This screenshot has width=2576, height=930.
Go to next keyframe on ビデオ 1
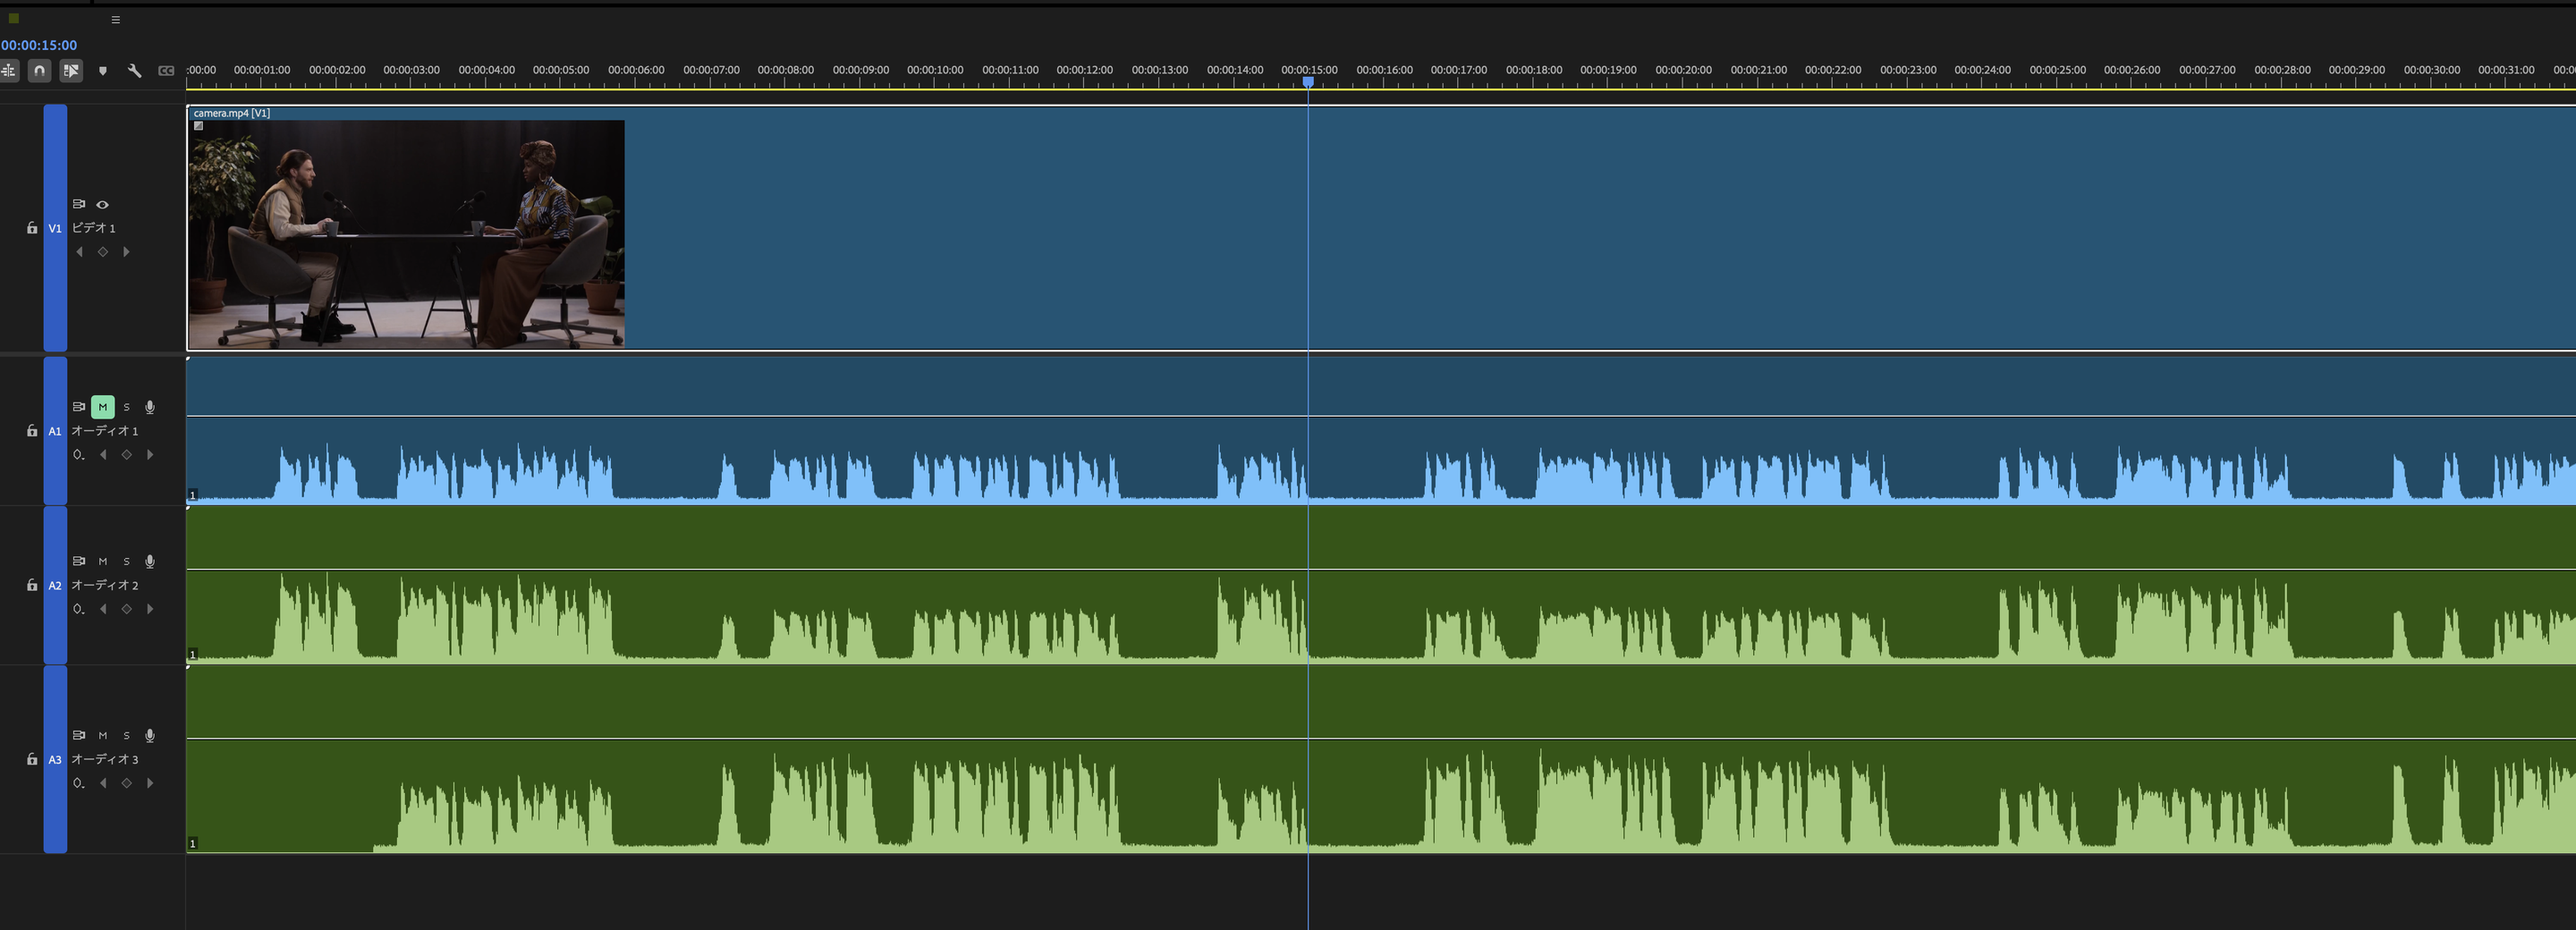pos(126,252)
